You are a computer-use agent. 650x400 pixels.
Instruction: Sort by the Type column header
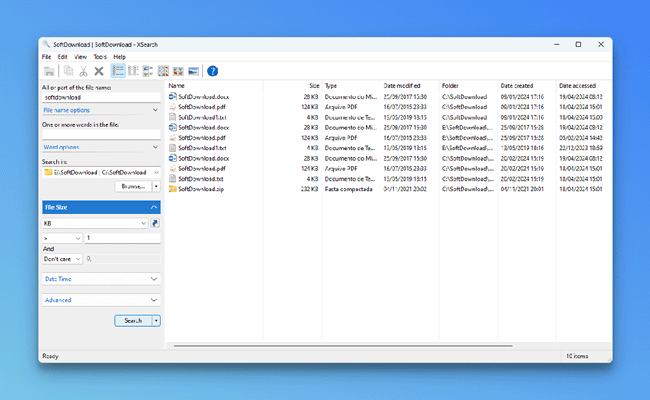pos(351,86)
